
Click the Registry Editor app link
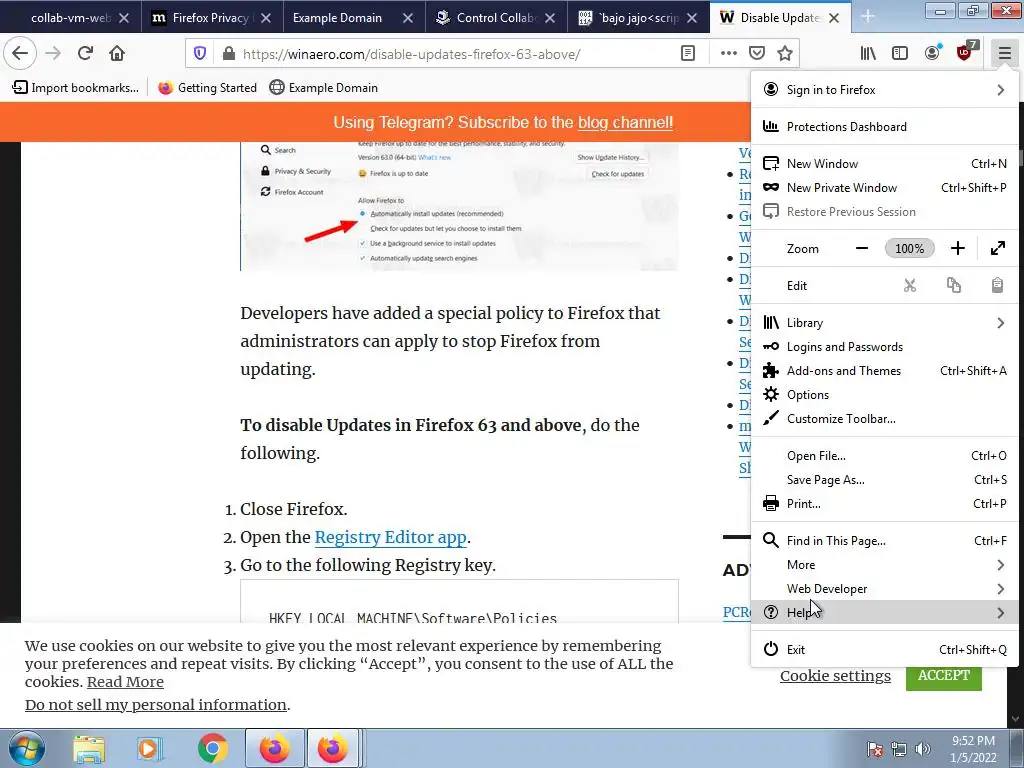click(391, 537)
